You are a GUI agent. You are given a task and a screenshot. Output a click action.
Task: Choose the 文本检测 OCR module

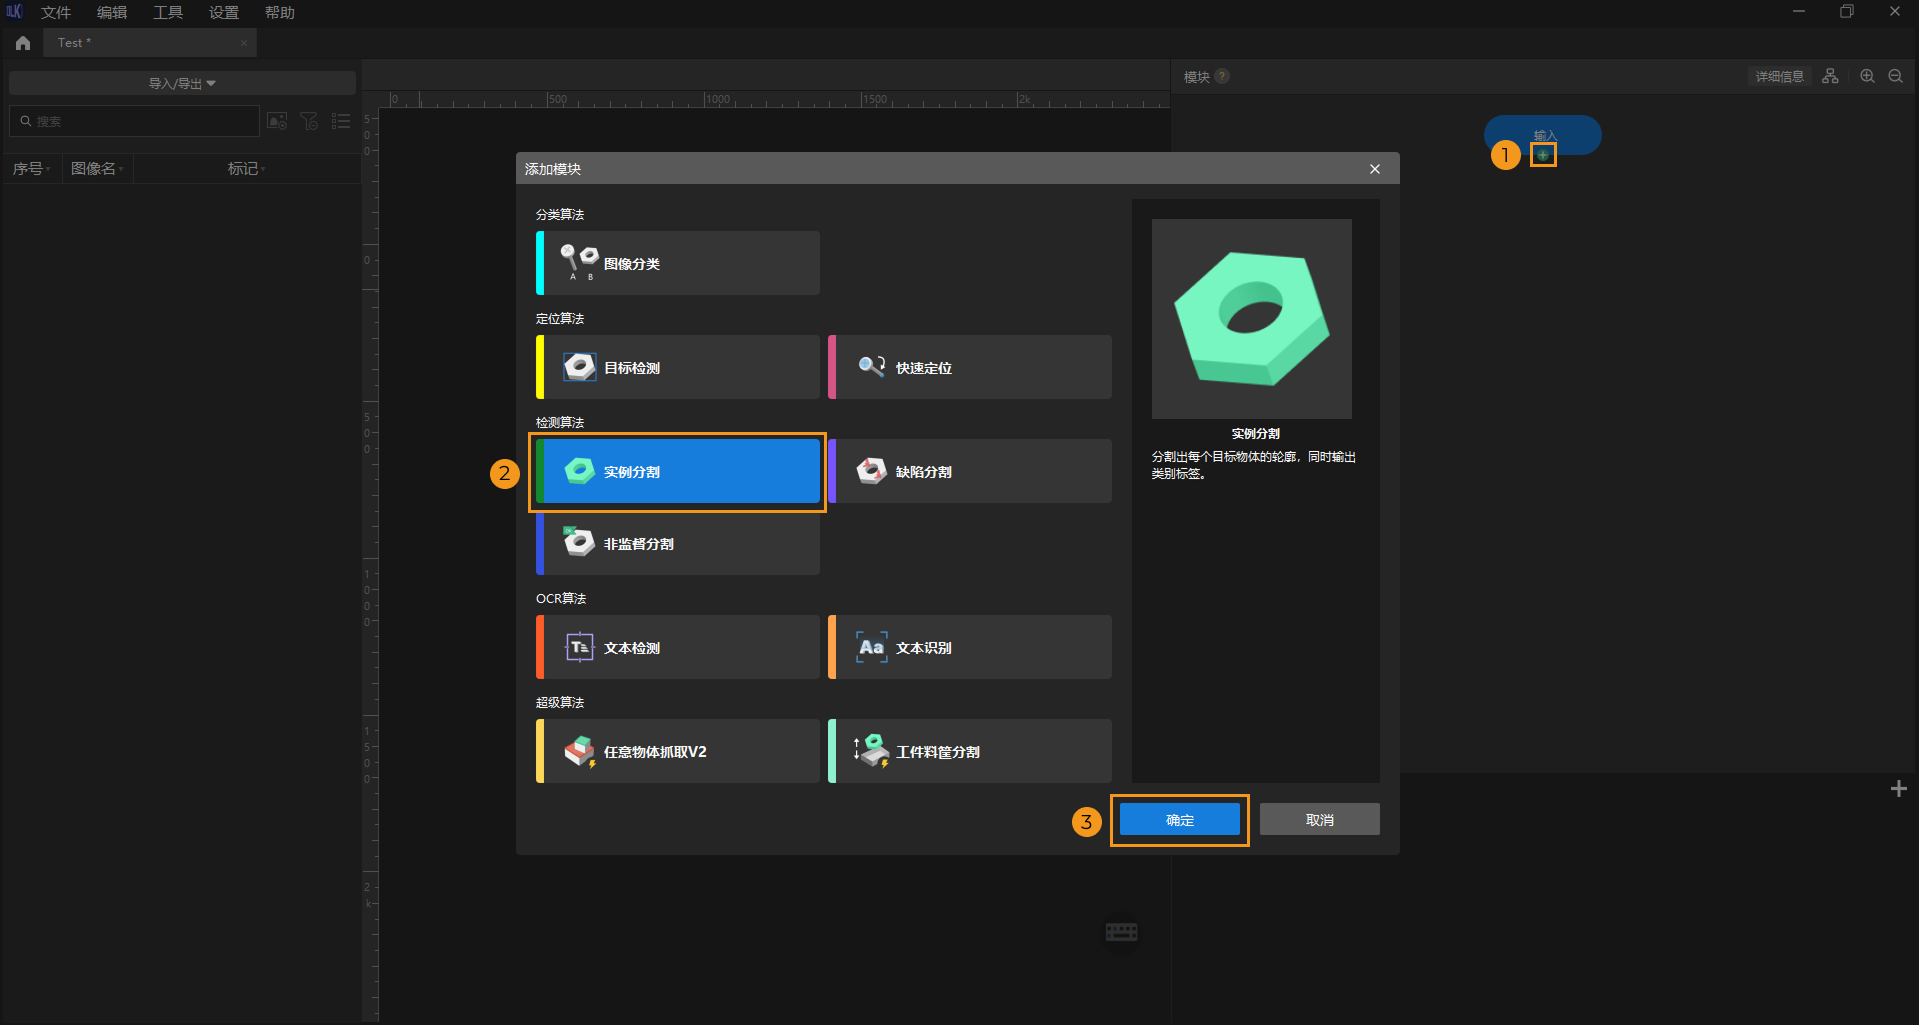(x=678, y=647)
